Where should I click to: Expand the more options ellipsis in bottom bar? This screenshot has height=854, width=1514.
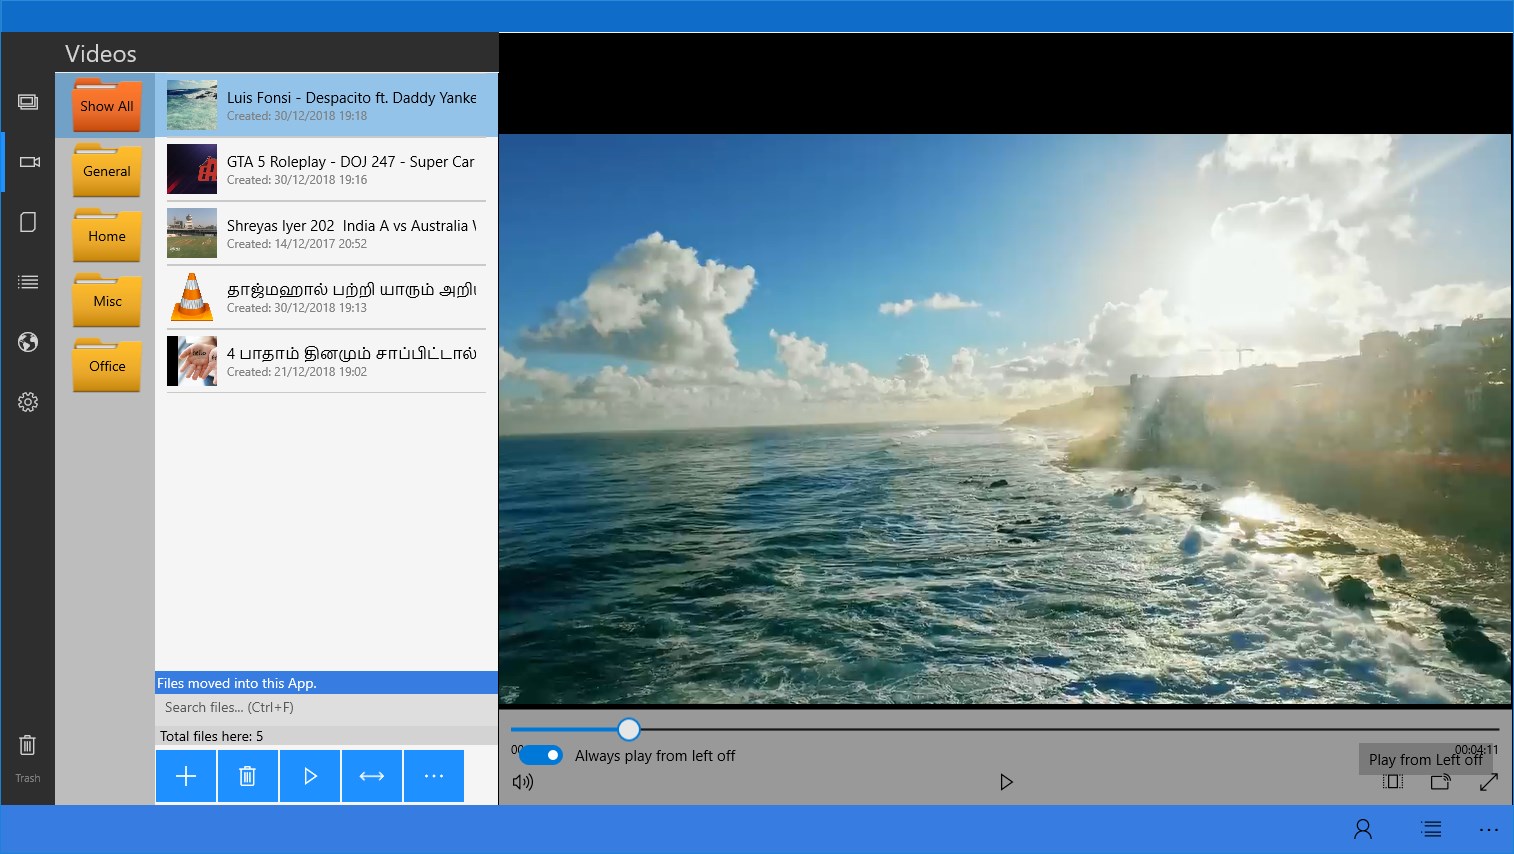1488,829
